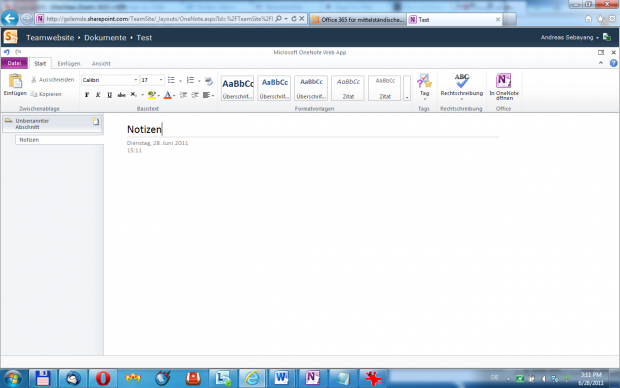This screenshot has width=620, height=388.
Task: Run Rechtschreibung spell check
Action: pyautogui.click(x=461, y=87)
